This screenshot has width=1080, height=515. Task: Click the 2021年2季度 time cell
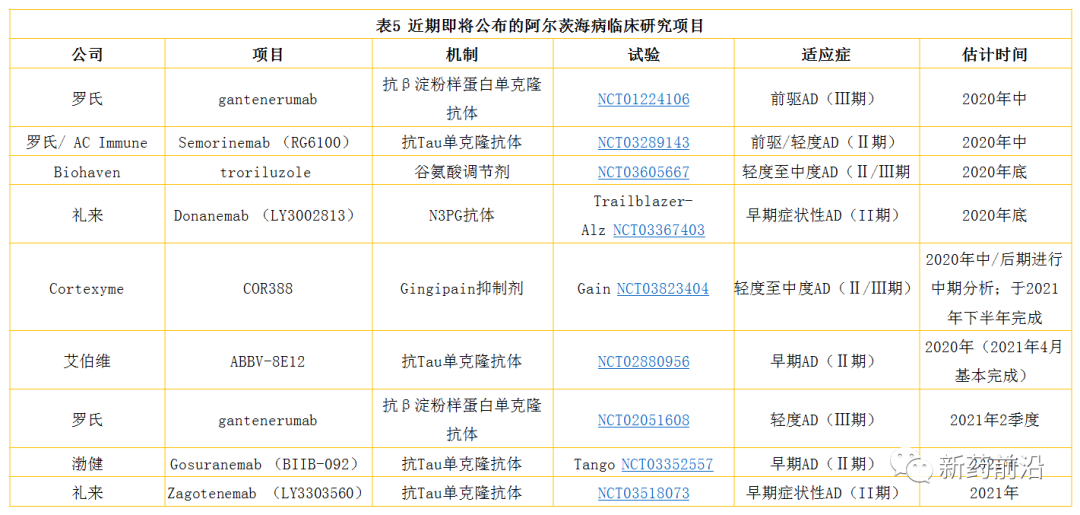994,420
